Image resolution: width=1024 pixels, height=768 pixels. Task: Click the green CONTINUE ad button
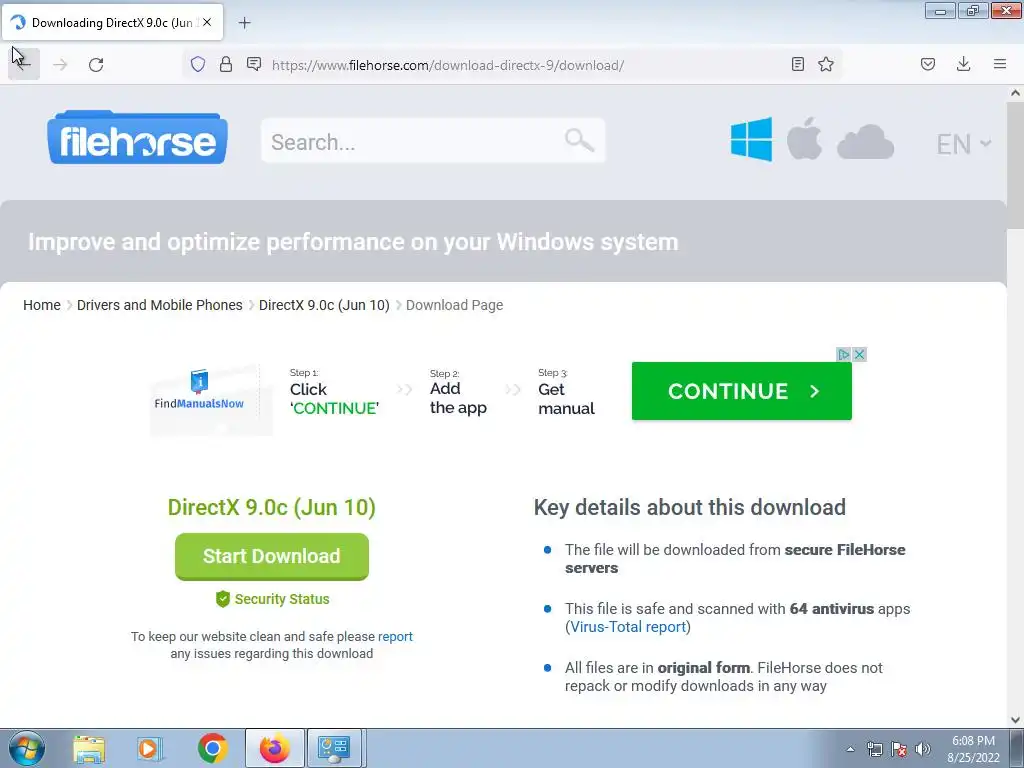tap(742, 391)
